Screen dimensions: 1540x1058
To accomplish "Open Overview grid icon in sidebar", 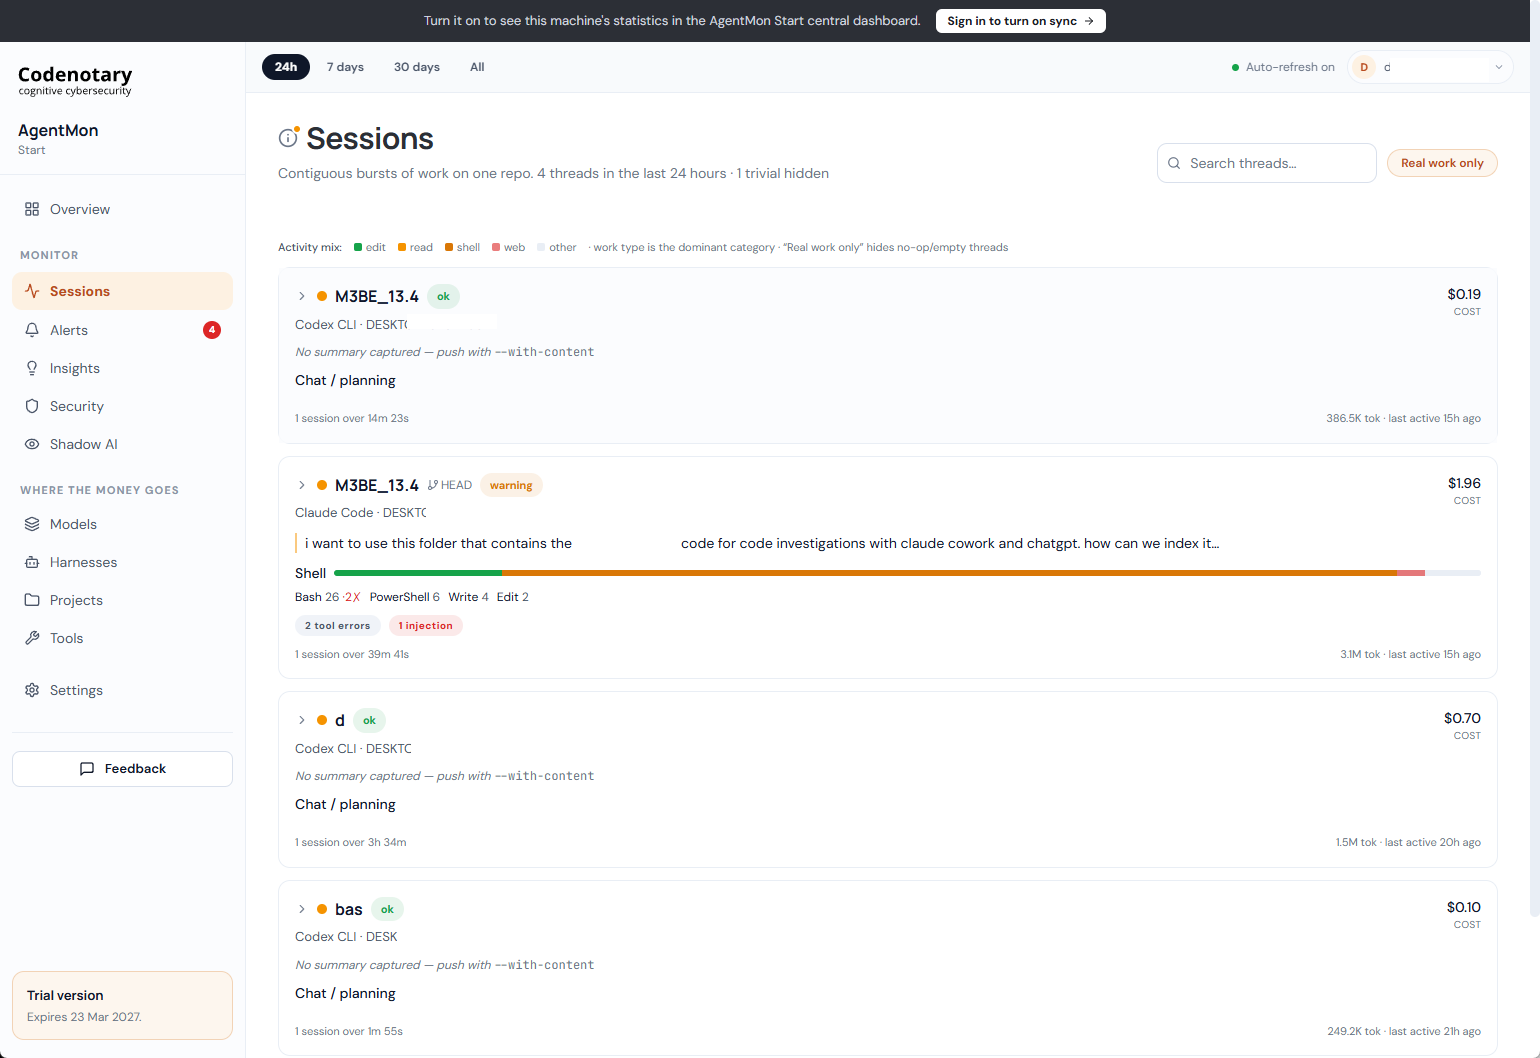I will 32,209.
